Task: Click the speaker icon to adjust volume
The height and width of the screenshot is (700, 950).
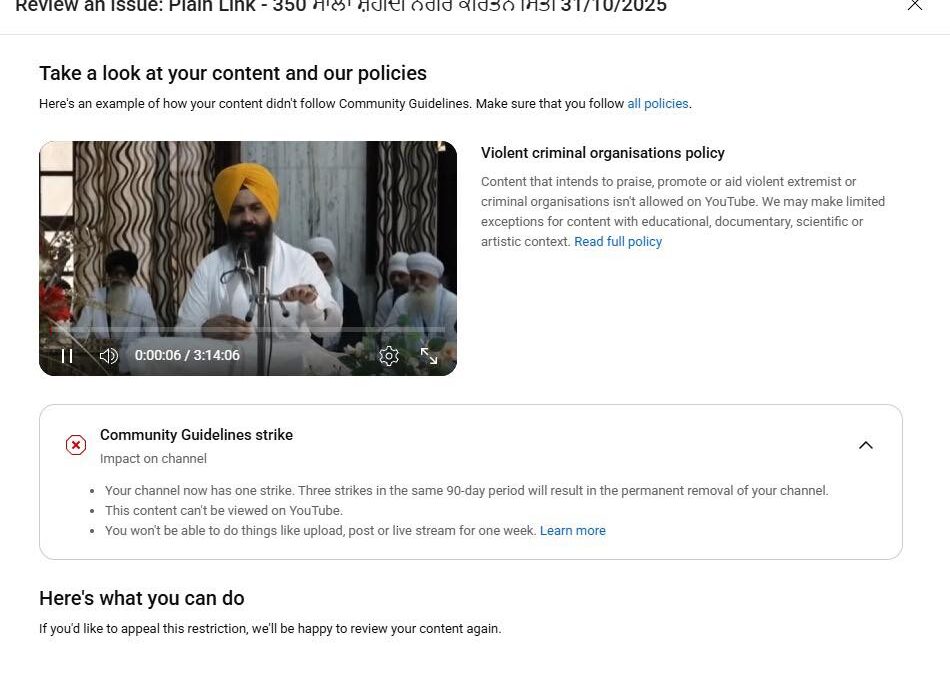Action: click(108, 356)
